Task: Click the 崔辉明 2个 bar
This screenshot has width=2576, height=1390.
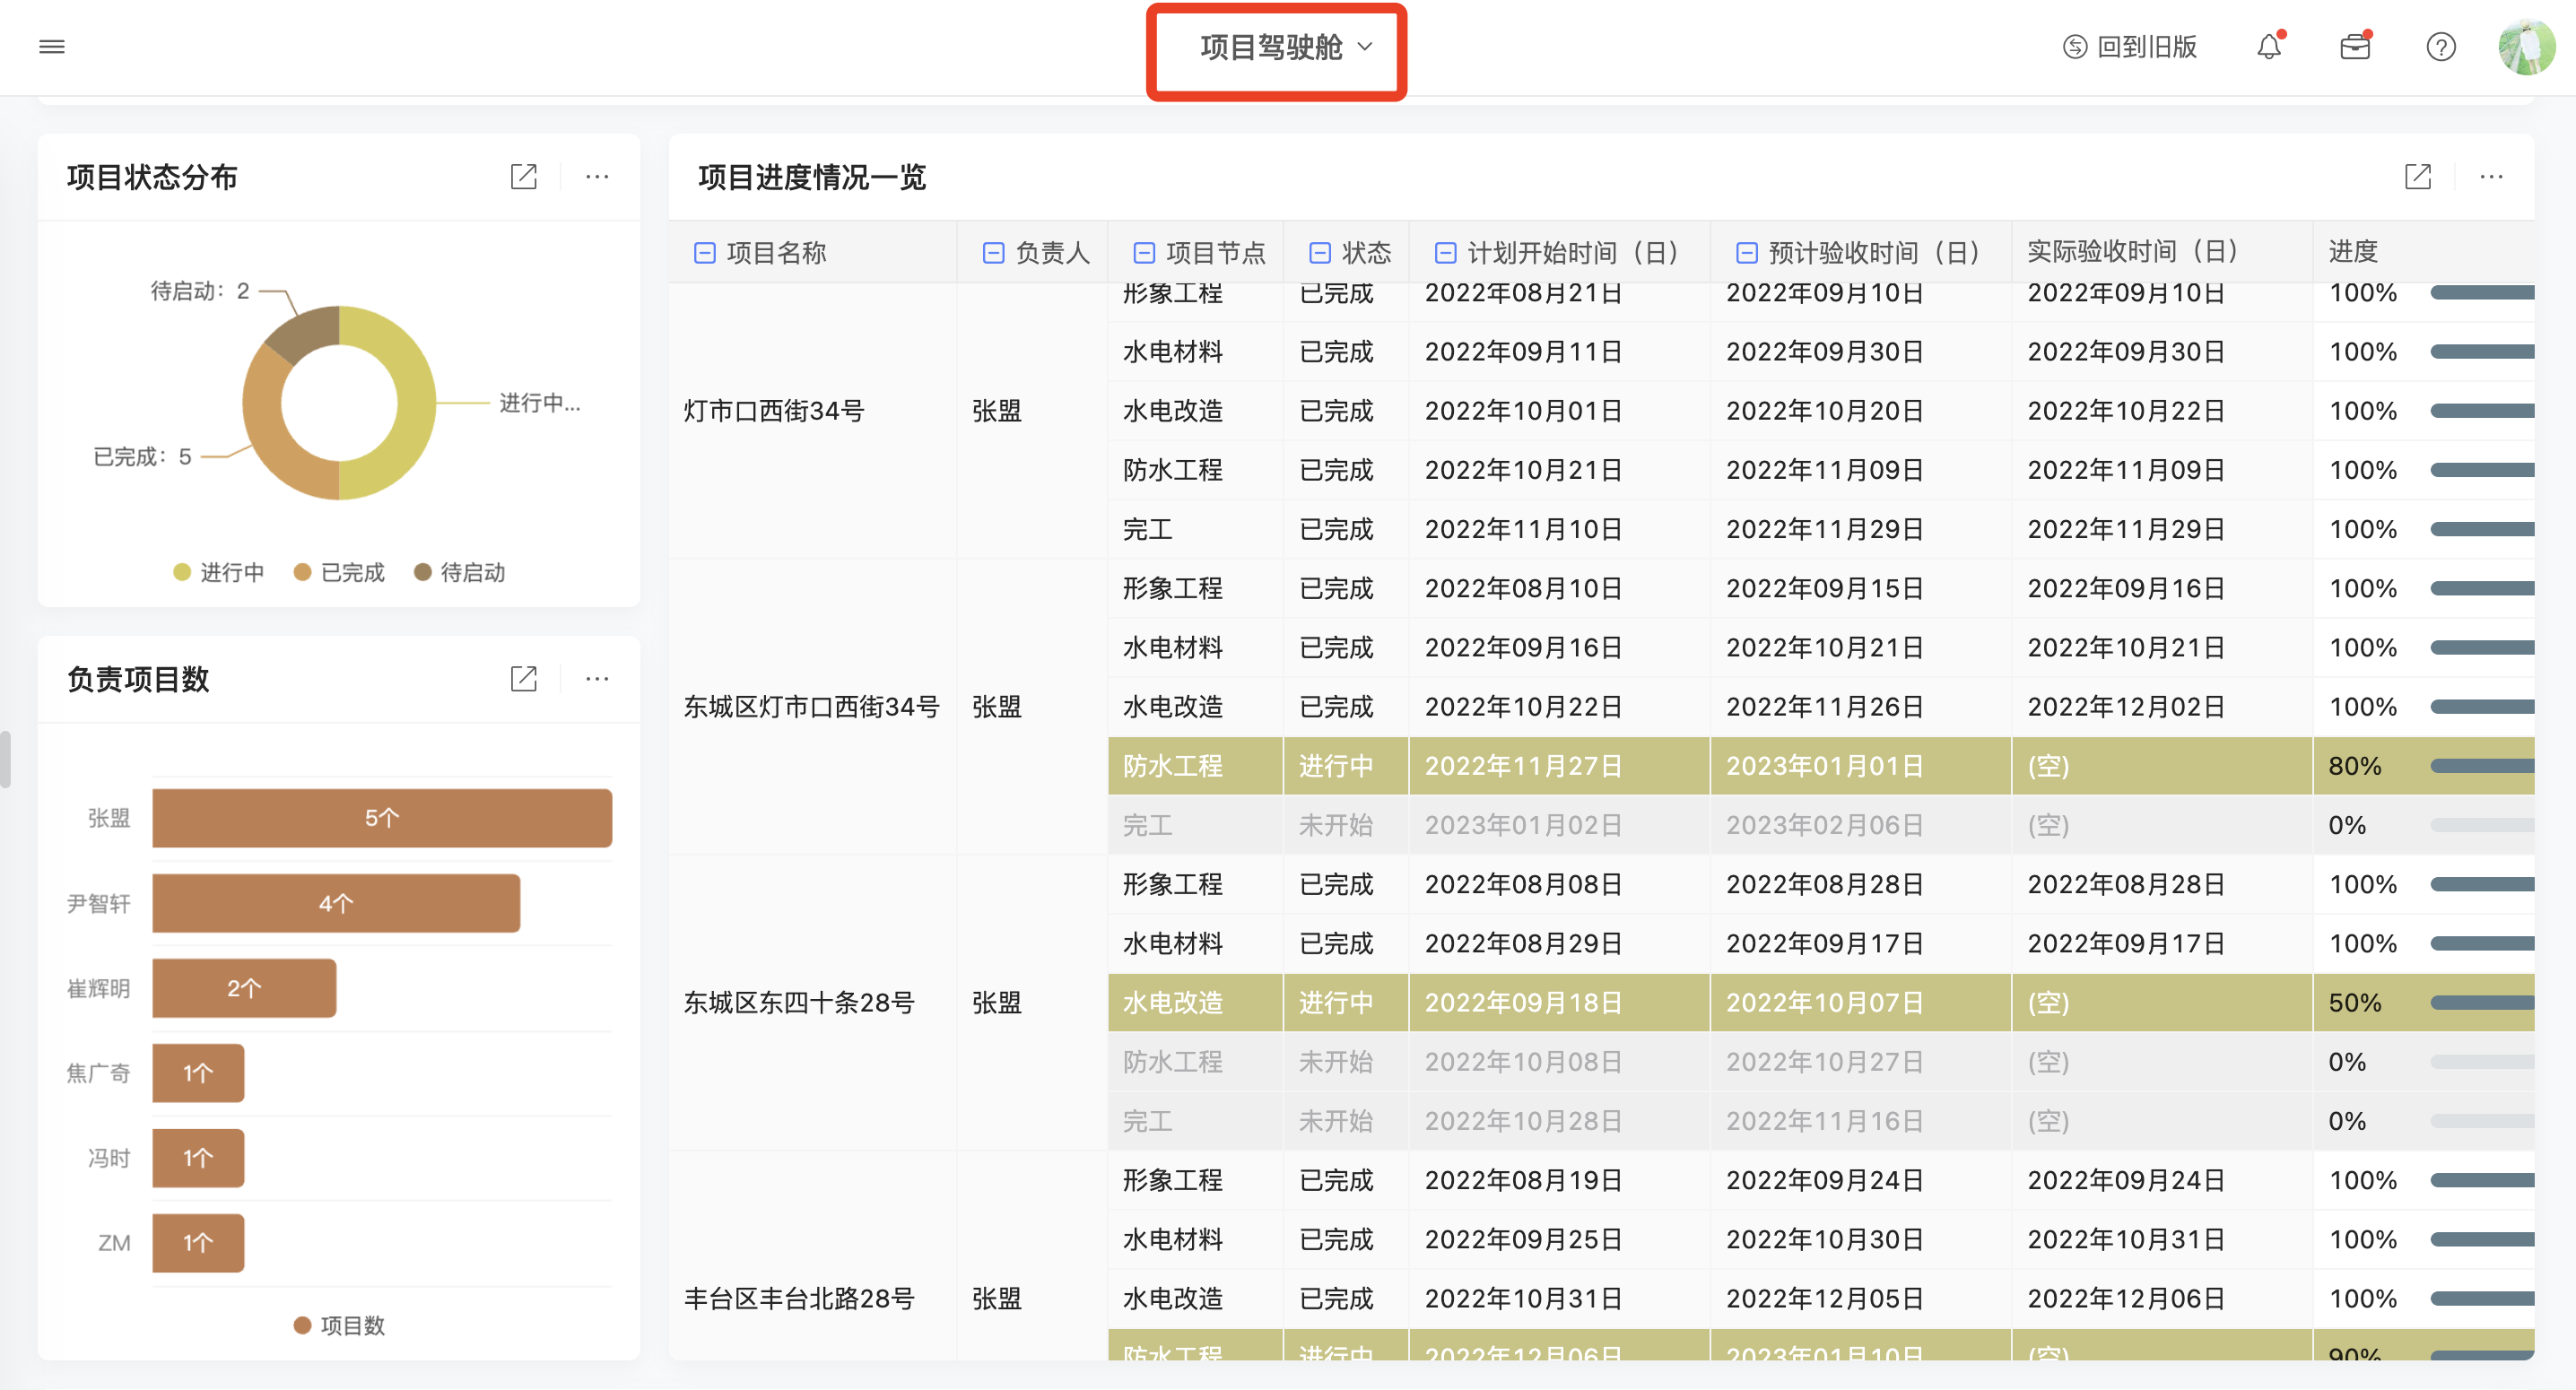Action: point(244,988)
